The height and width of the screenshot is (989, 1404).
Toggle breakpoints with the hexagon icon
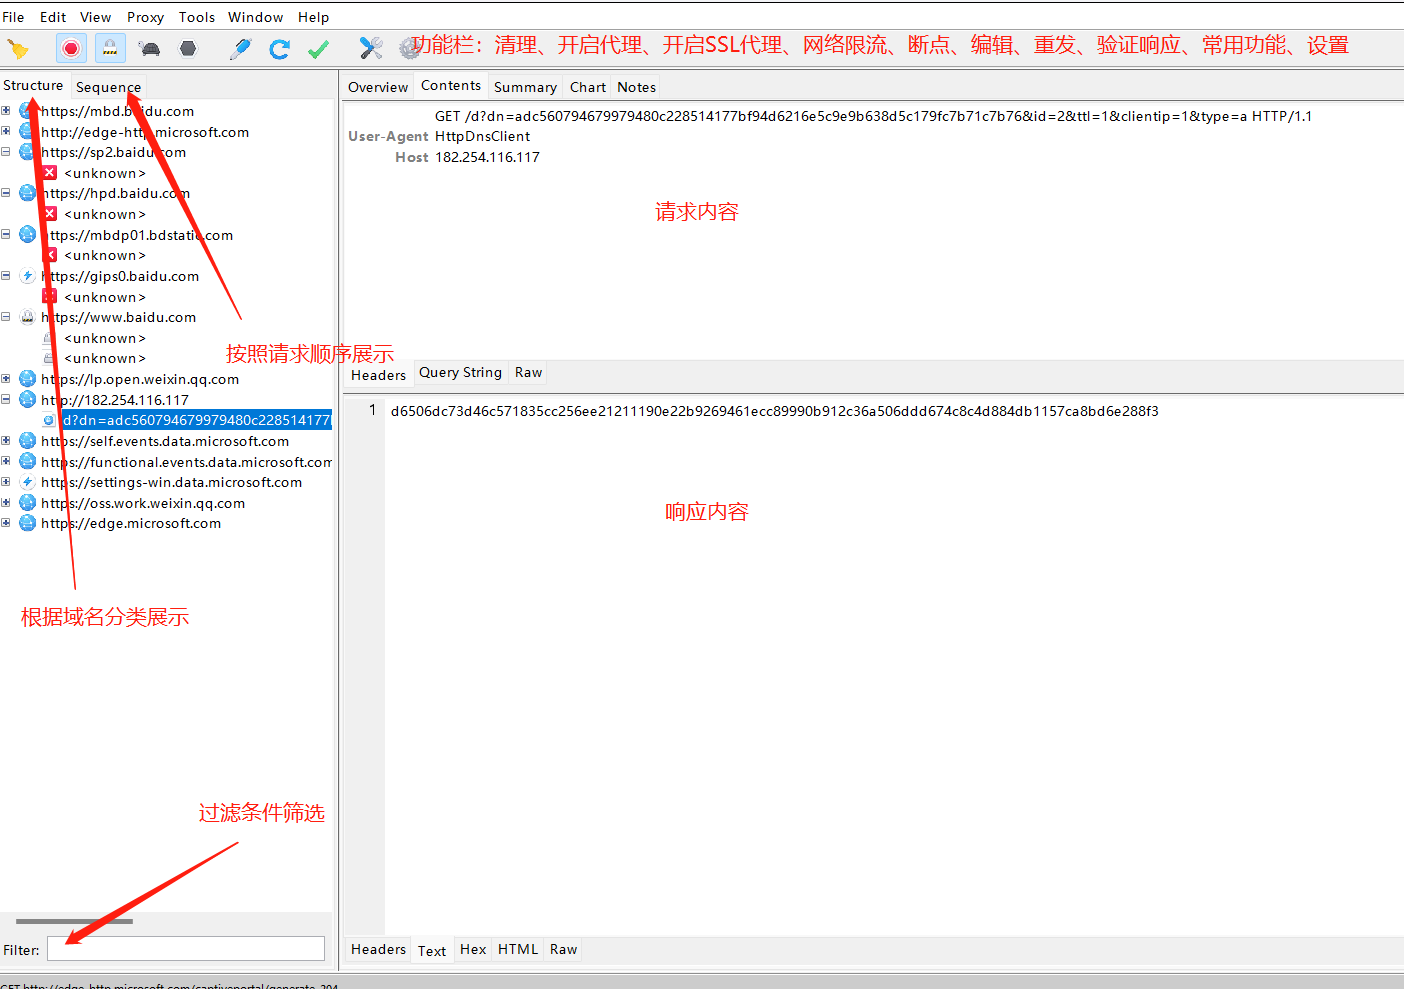(188, 48)
